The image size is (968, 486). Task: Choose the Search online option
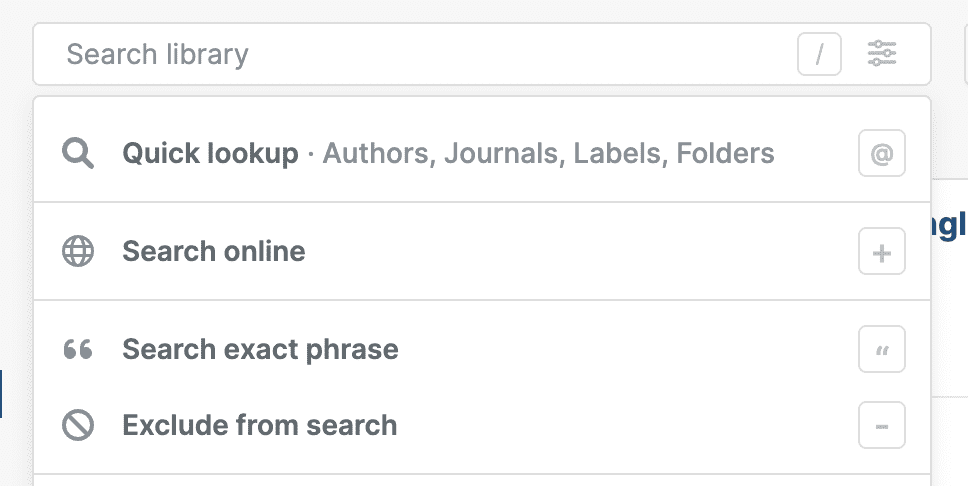214,251
